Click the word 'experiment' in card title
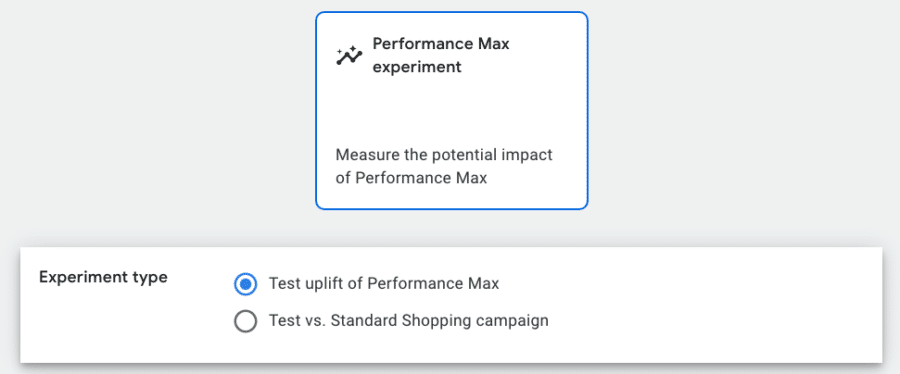The image size is (900, 374). pos(417,67)
